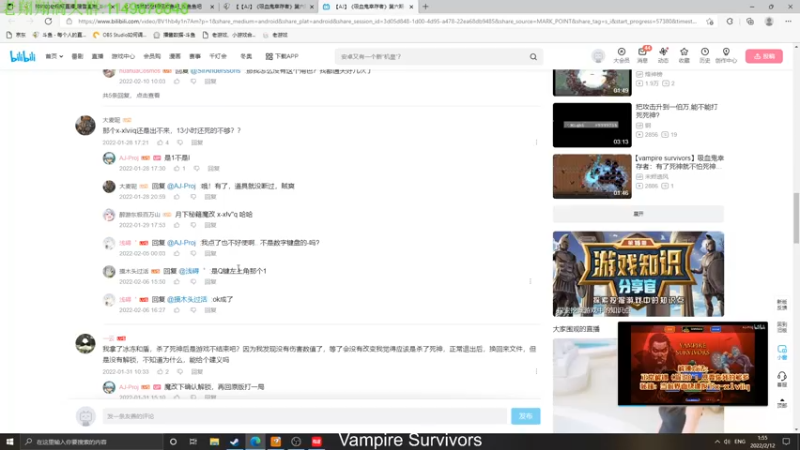Expand the 首页 dropdown in the navigation
The height and width of the screenshot is (450, 800).
click(x=54, y=56)
